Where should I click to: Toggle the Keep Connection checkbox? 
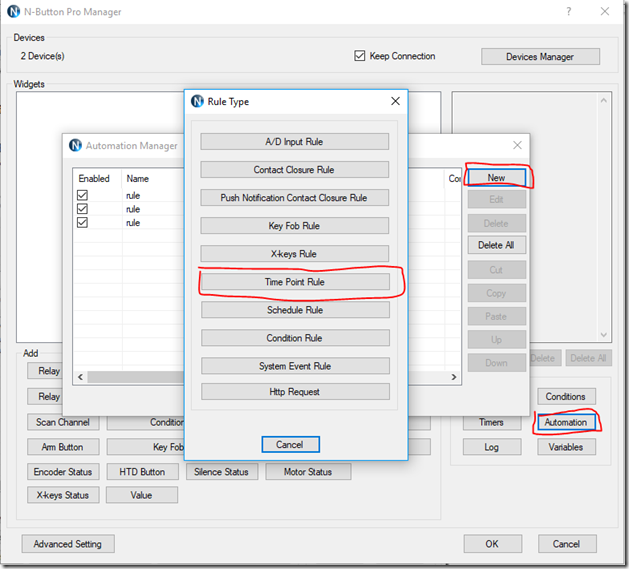(359, 56)
